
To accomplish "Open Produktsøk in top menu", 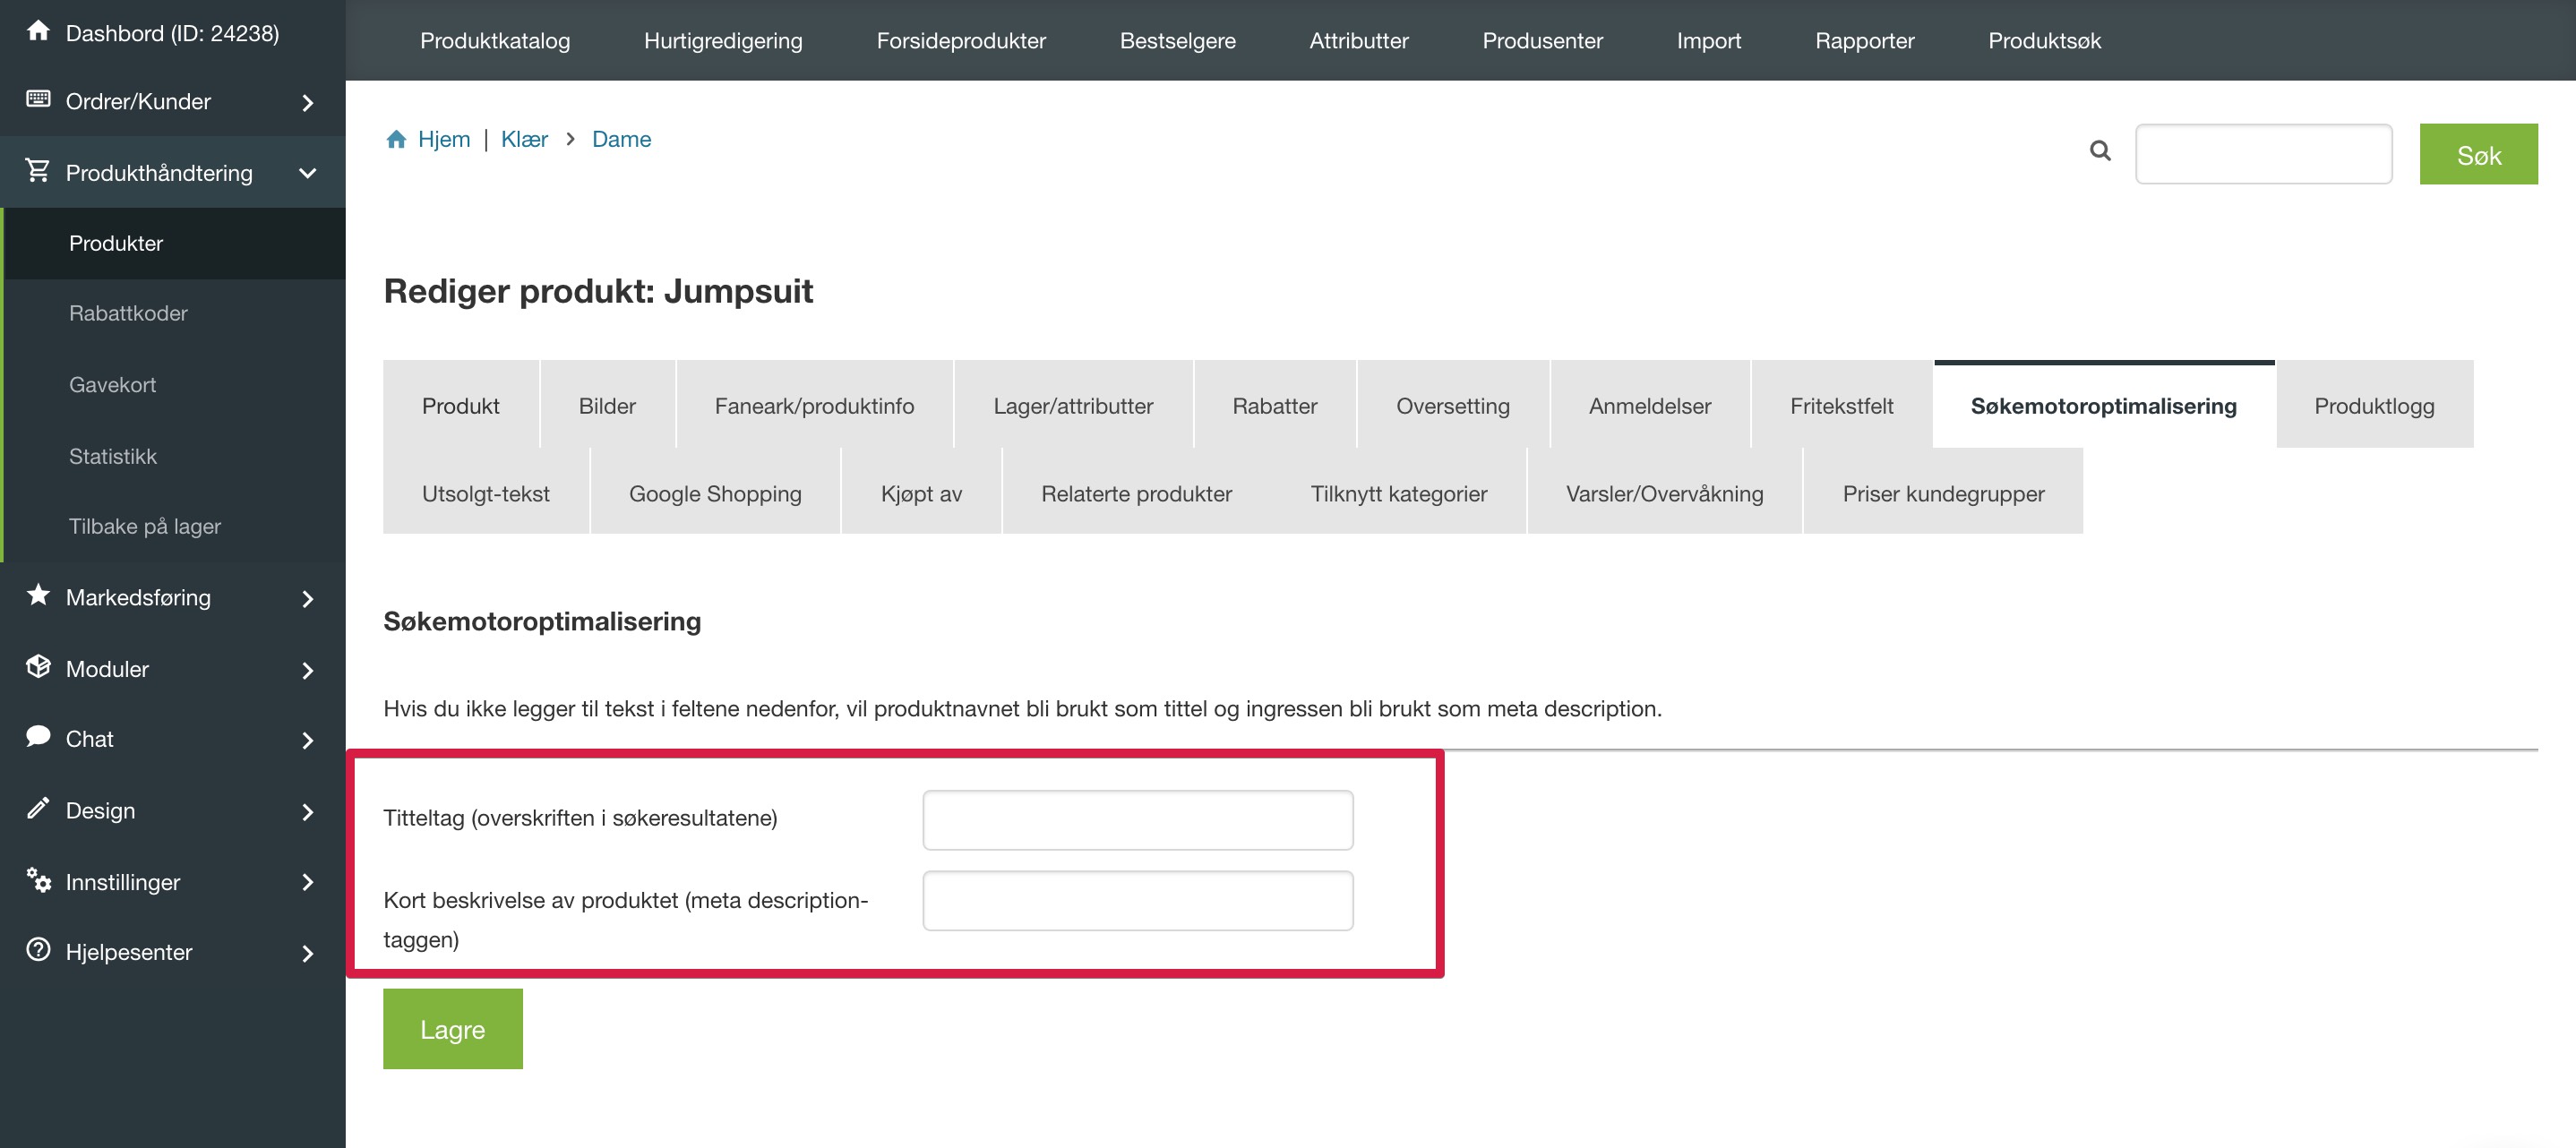I will click(2045, 41).
